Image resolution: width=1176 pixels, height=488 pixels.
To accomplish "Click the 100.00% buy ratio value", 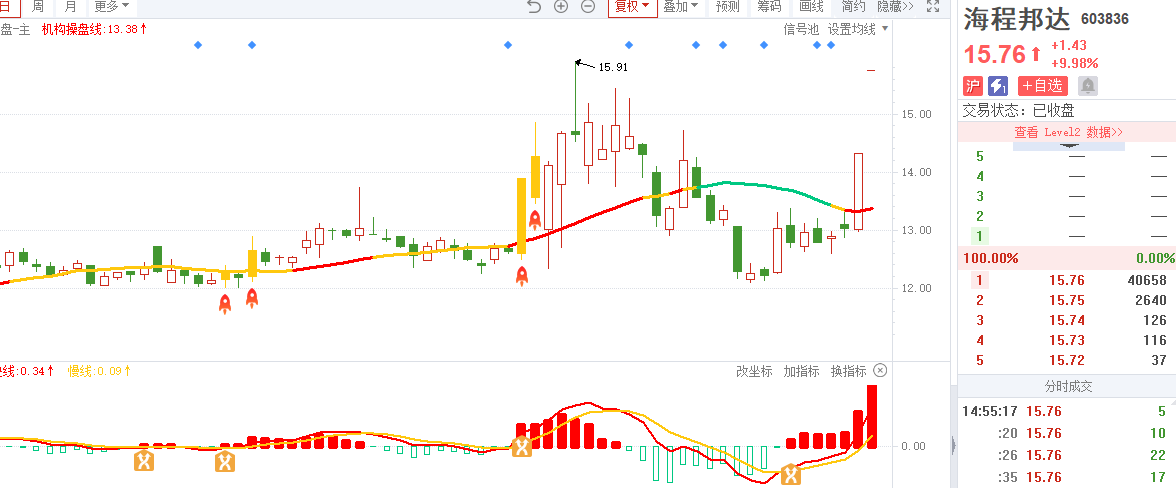I will point(991,259).
